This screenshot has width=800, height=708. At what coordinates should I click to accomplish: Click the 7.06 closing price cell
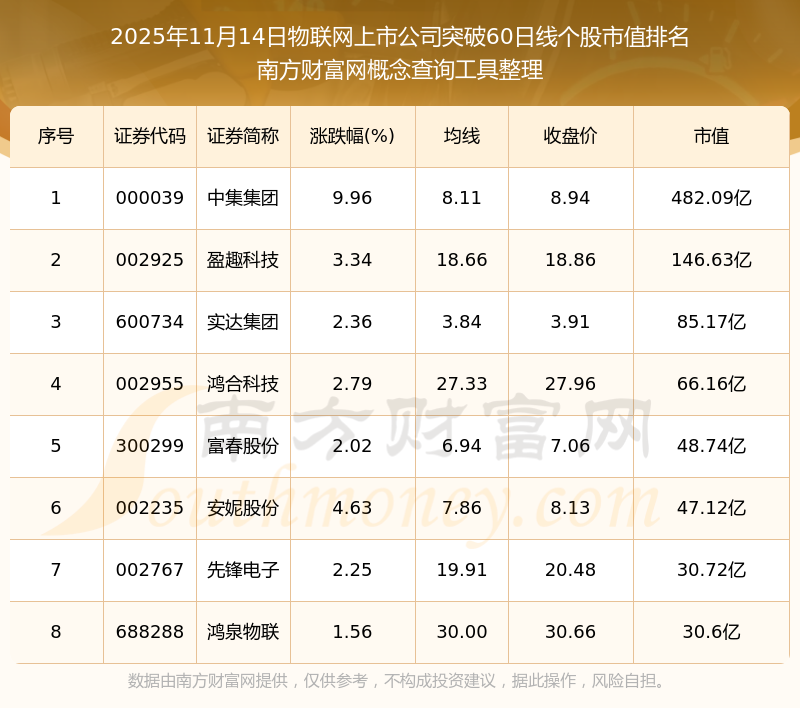(x=570, y=446)
